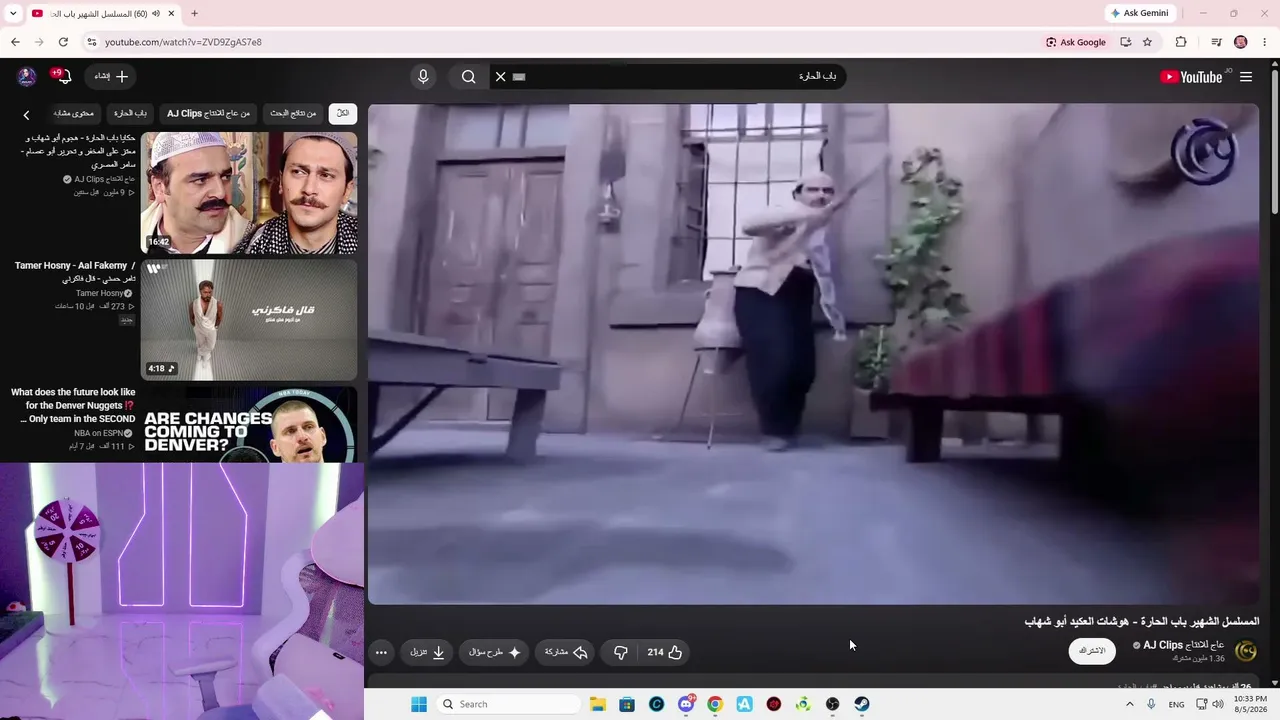1280x720 pixels.
Task: Open a new browser tab
Action: (194, 13)
